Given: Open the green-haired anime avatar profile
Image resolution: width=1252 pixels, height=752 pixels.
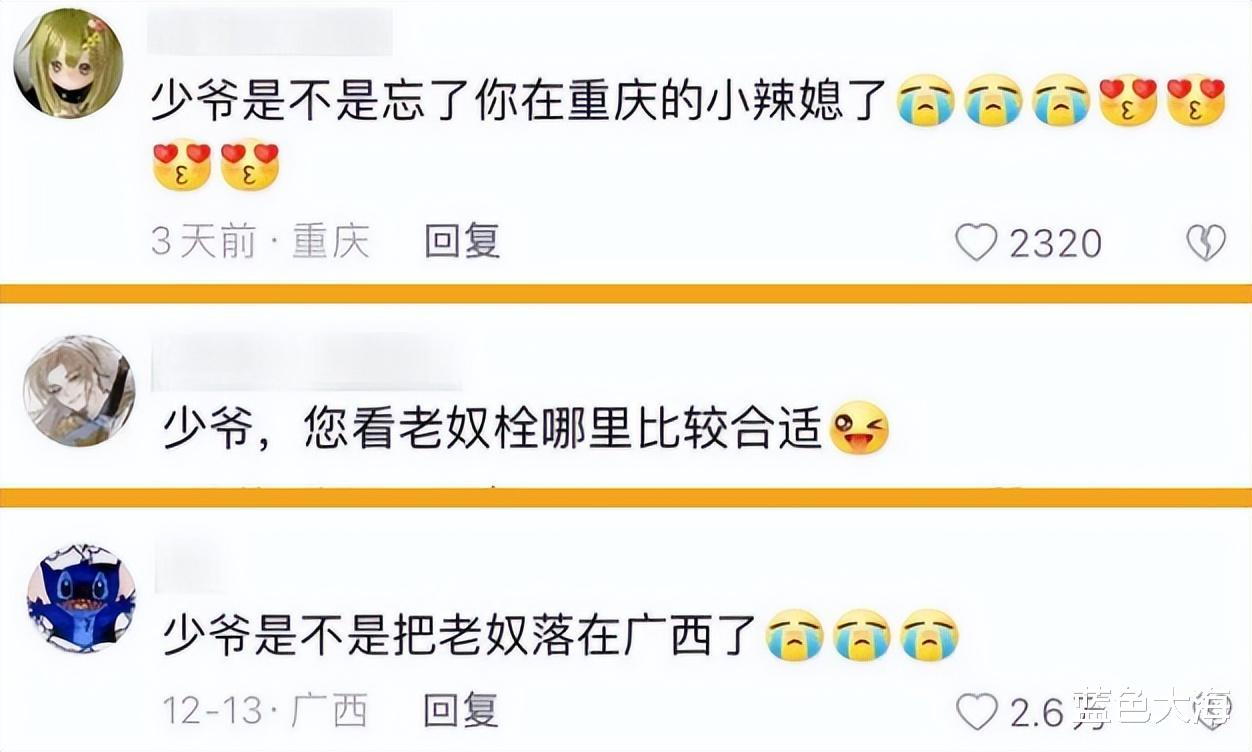Looking at the screenshot, I should point(68,64).
